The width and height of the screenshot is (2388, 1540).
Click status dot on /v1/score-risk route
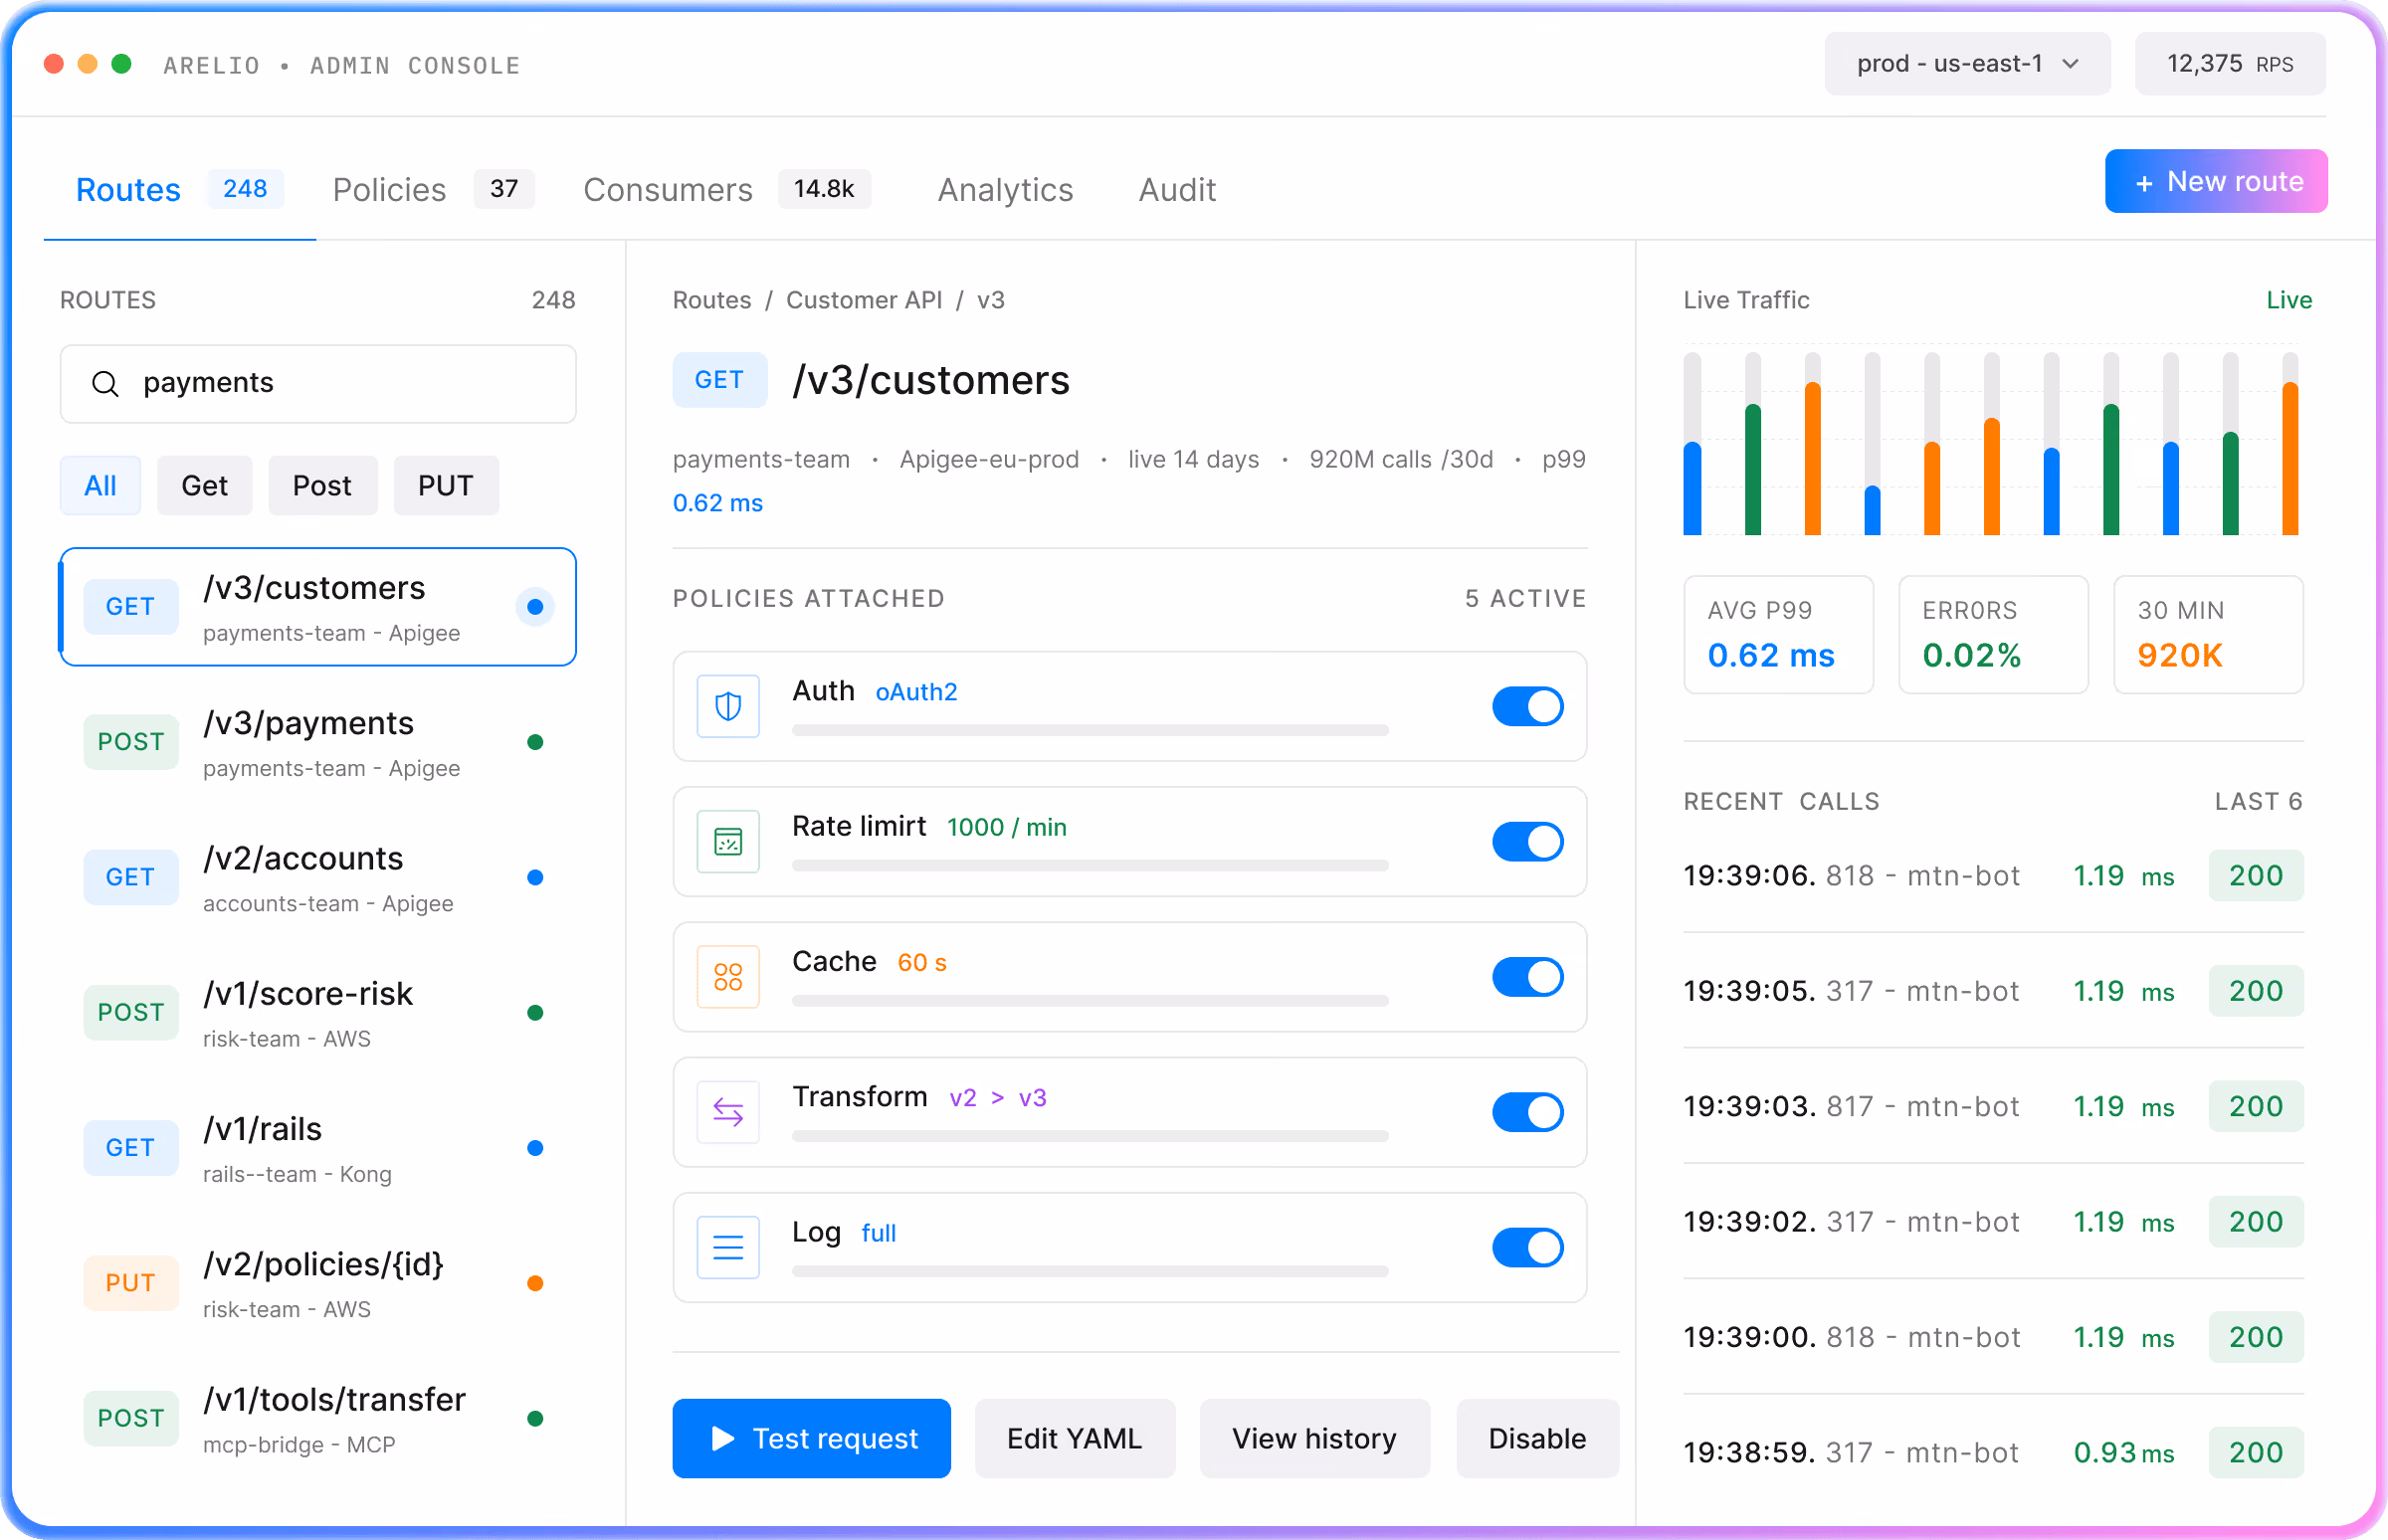(x=535, y=1012)
